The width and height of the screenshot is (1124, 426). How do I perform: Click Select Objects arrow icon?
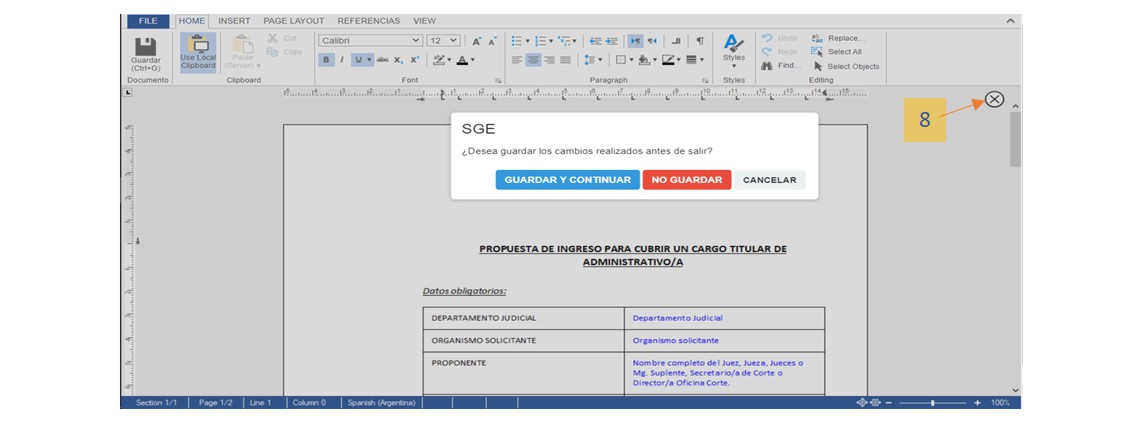817,66
